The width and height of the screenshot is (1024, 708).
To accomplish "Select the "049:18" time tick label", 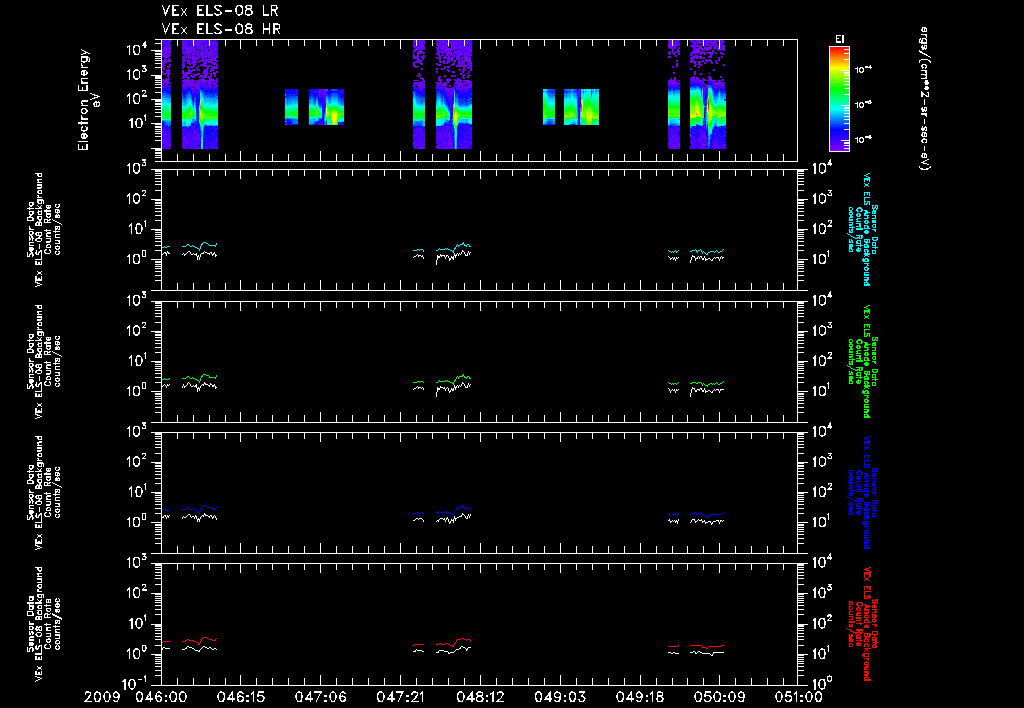I will pos(641,698).
